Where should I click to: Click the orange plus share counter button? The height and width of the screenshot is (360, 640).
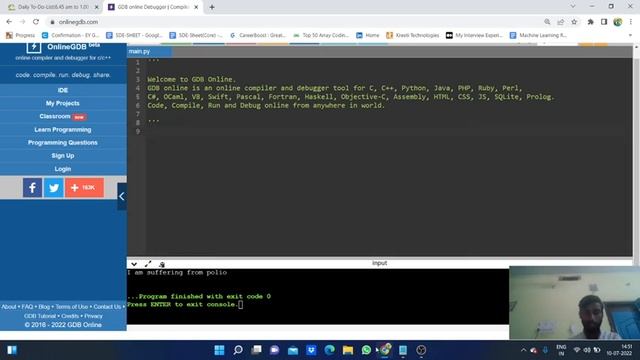tap(84, 188)
